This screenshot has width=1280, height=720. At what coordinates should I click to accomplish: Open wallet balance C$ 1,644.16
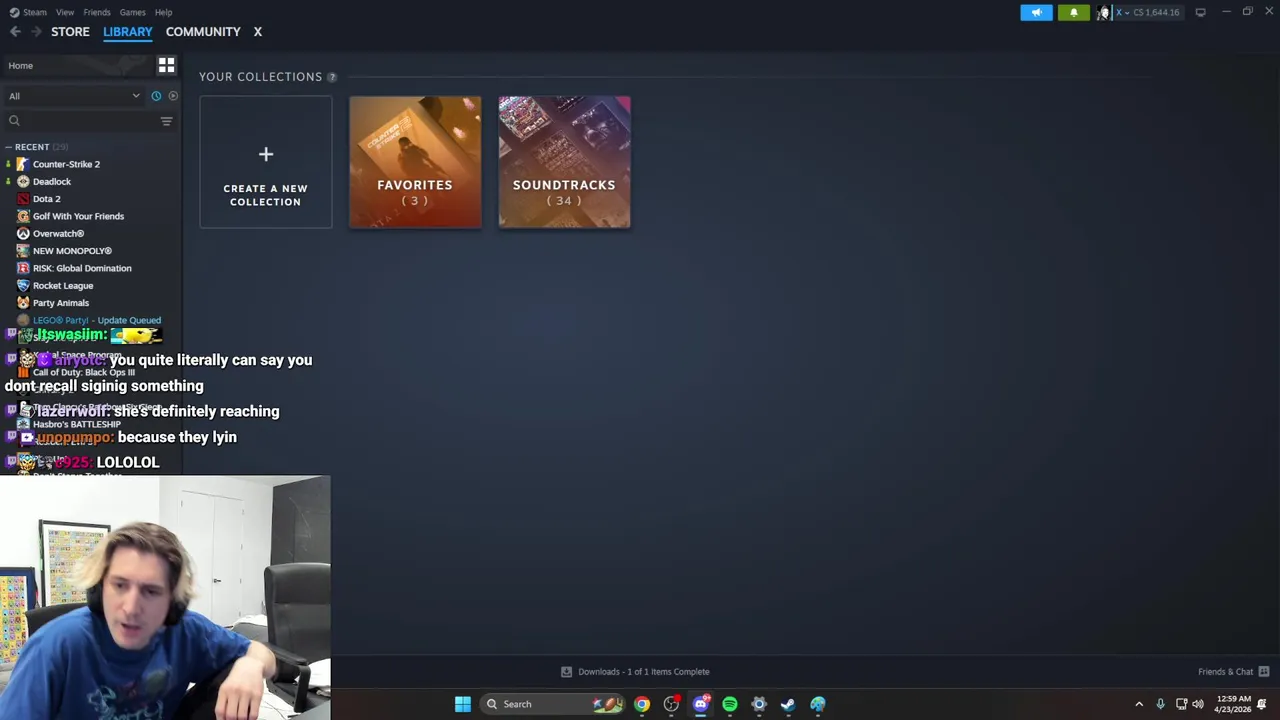pos(1156,12)
